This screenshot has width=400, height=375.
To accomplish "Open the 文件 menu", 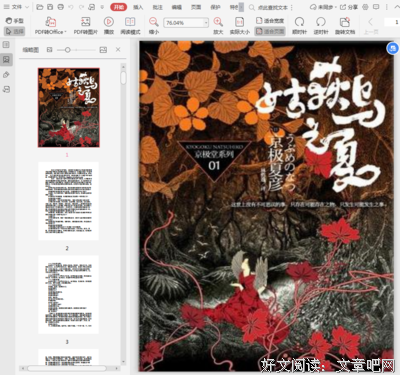I will pos(17,7).
